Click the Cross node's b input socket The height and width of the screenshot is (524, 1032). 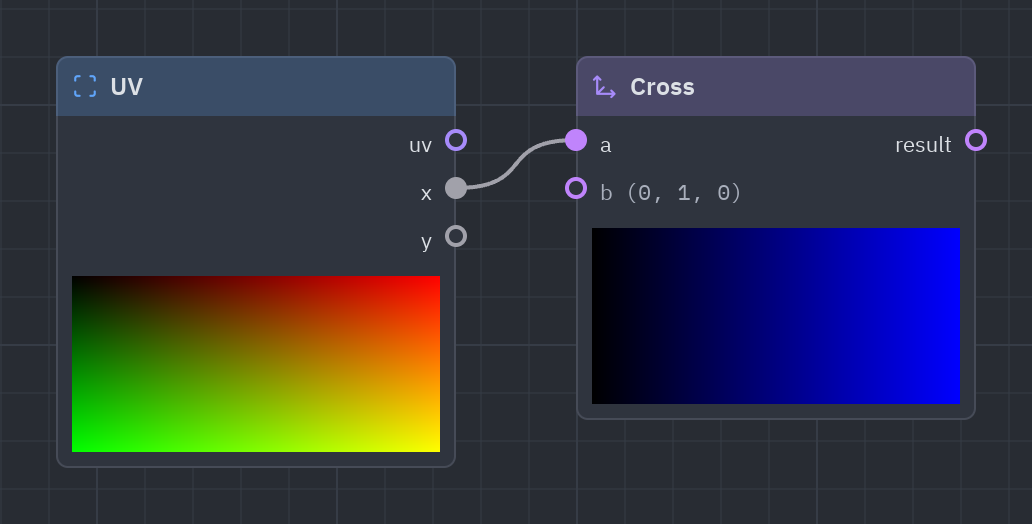(576, 188)
